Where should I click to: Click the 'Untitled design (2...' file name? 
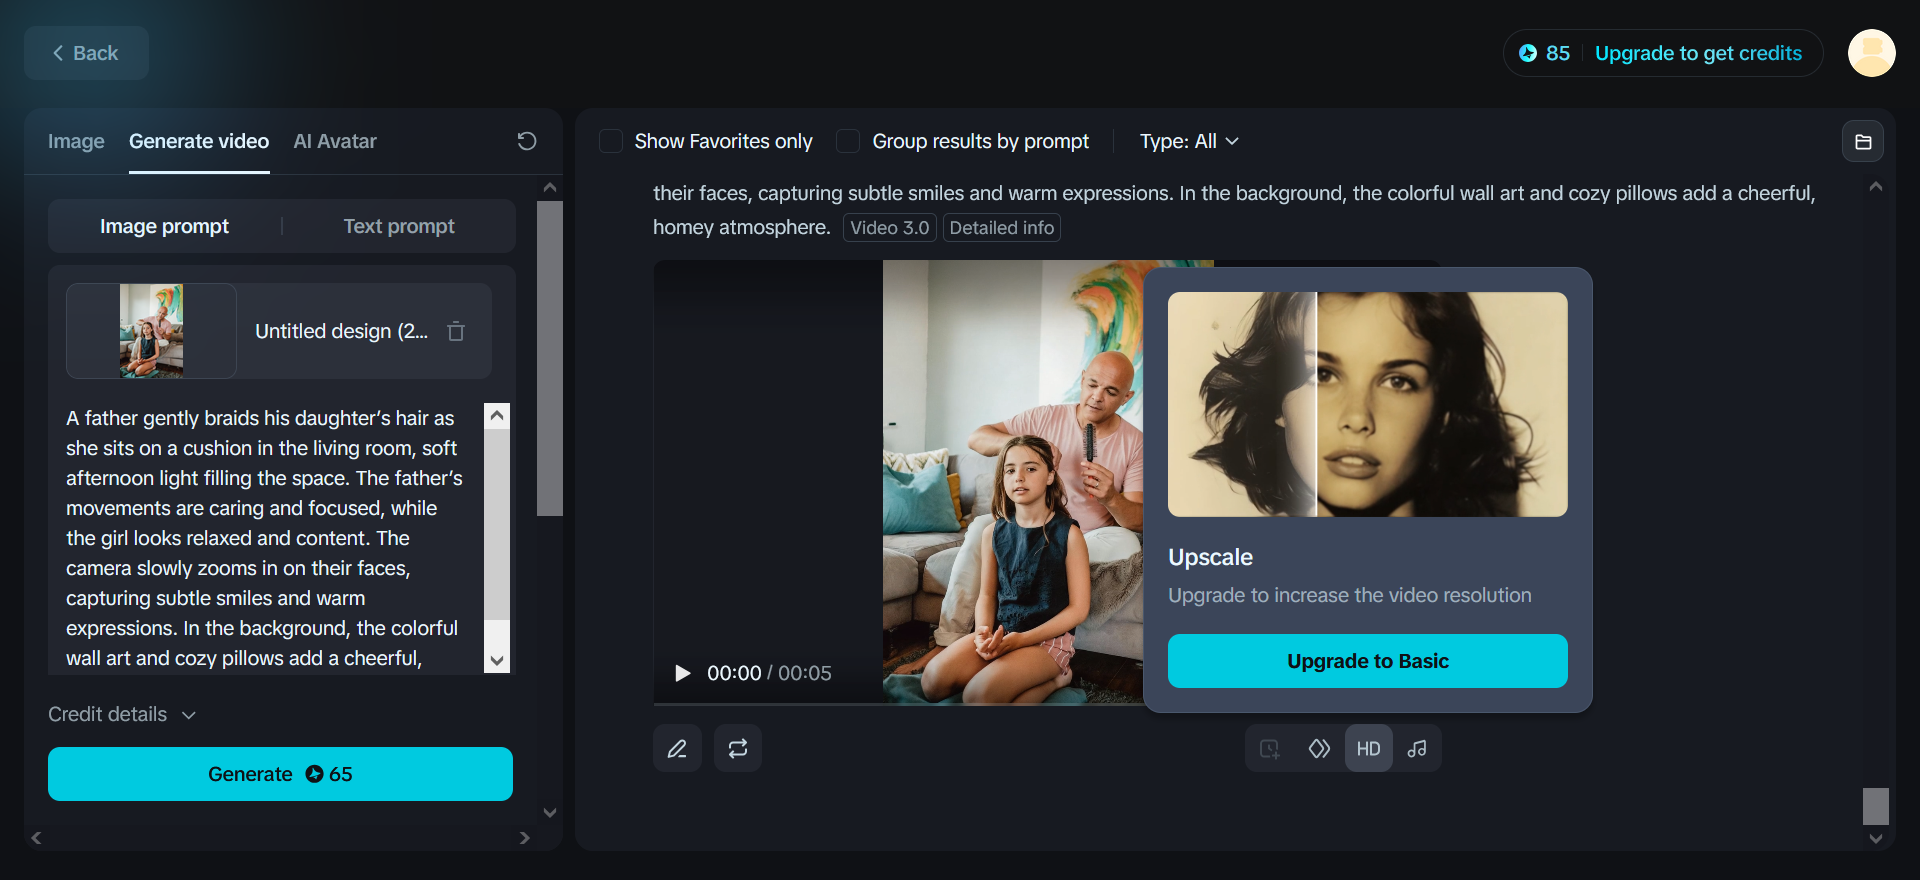341,331
